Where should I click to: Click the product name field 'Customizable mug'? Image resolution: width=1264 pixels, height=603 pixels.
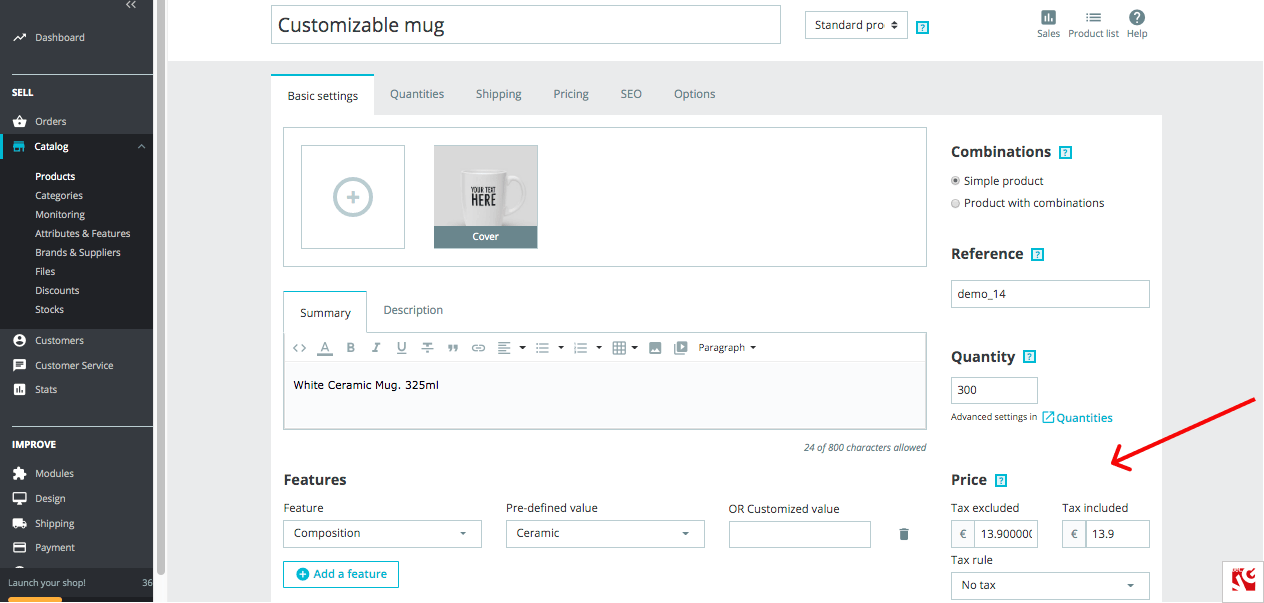click(525, 25)
